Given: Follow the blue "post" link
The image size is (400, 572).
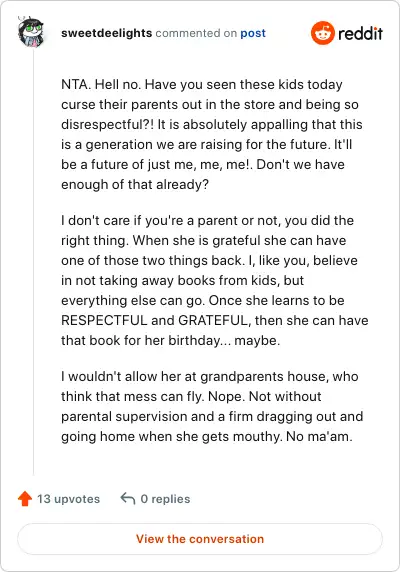Looking at the screenshot, I should point(253,33).
